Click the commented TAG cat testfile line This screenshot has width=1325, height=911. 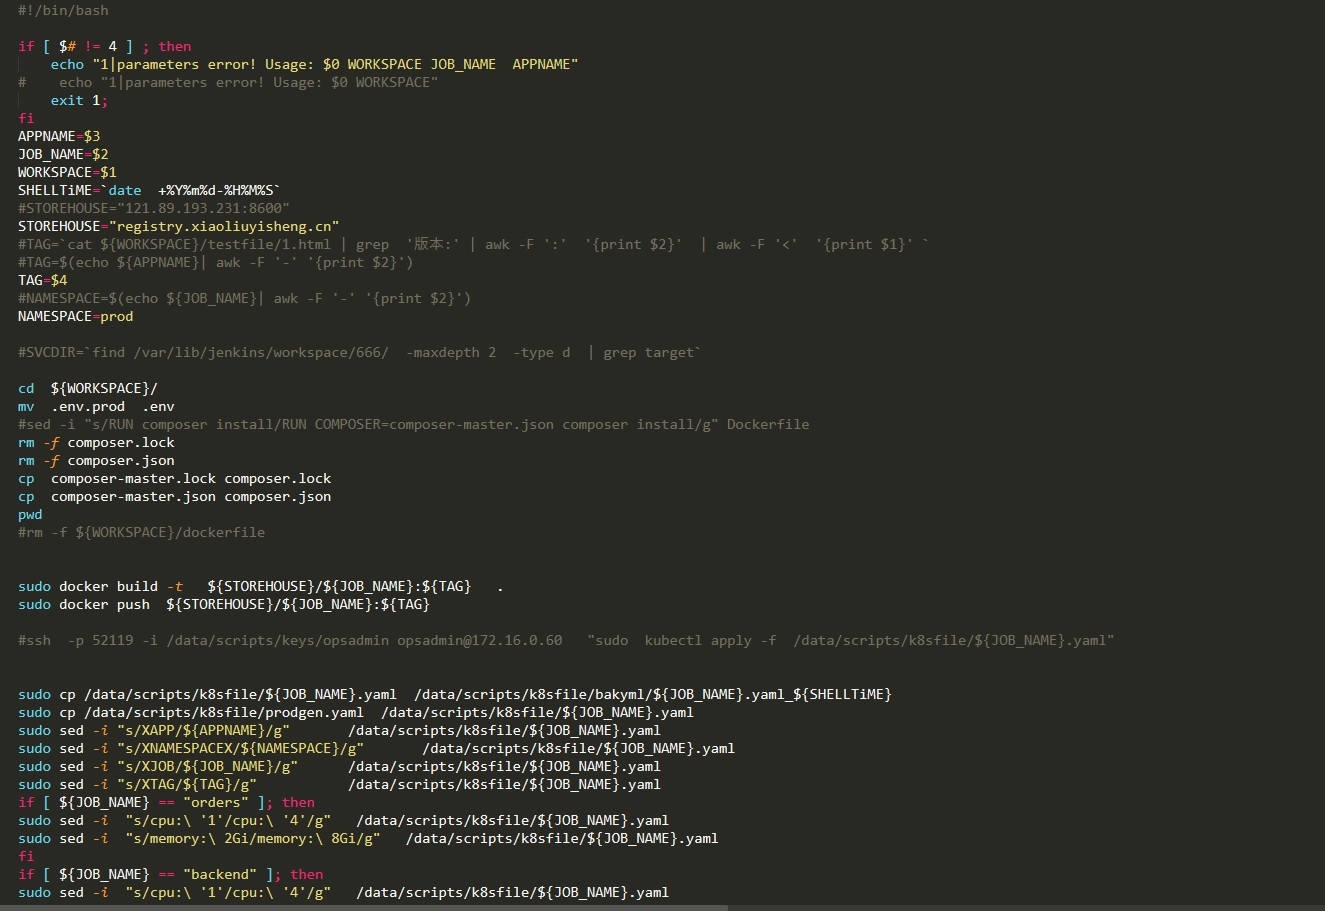pyautogui.click(x=473, y=244)
